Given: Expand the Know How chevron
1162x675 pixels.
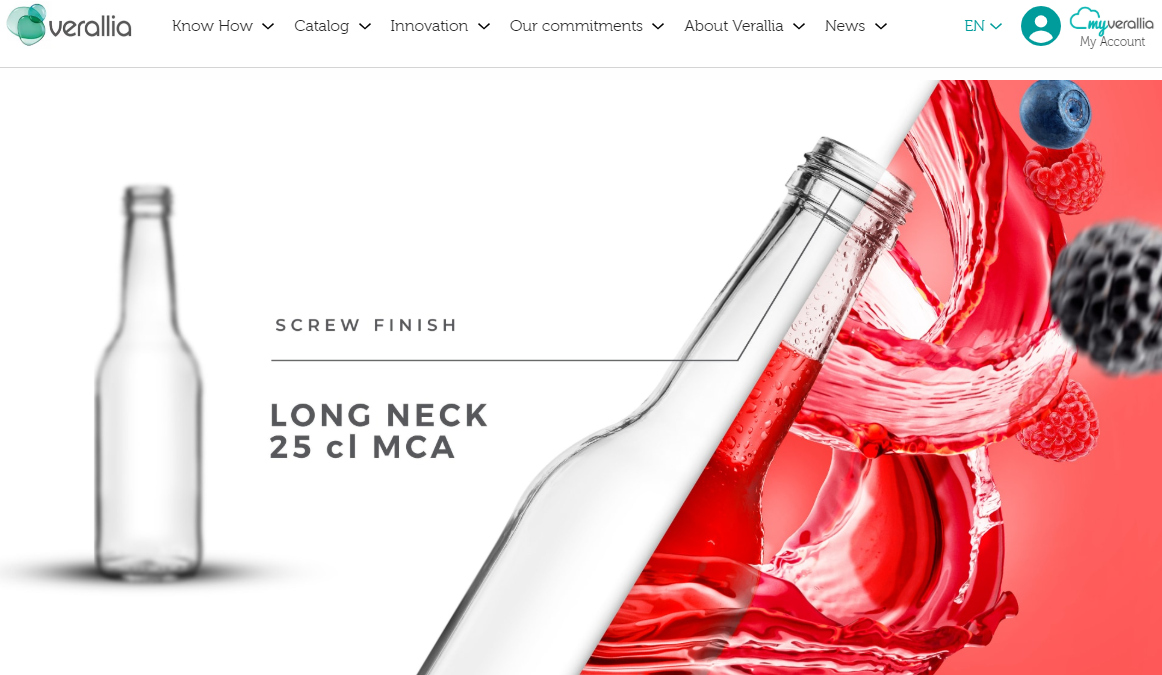Looking at the screenshot, I should click(x=268, y=27).
